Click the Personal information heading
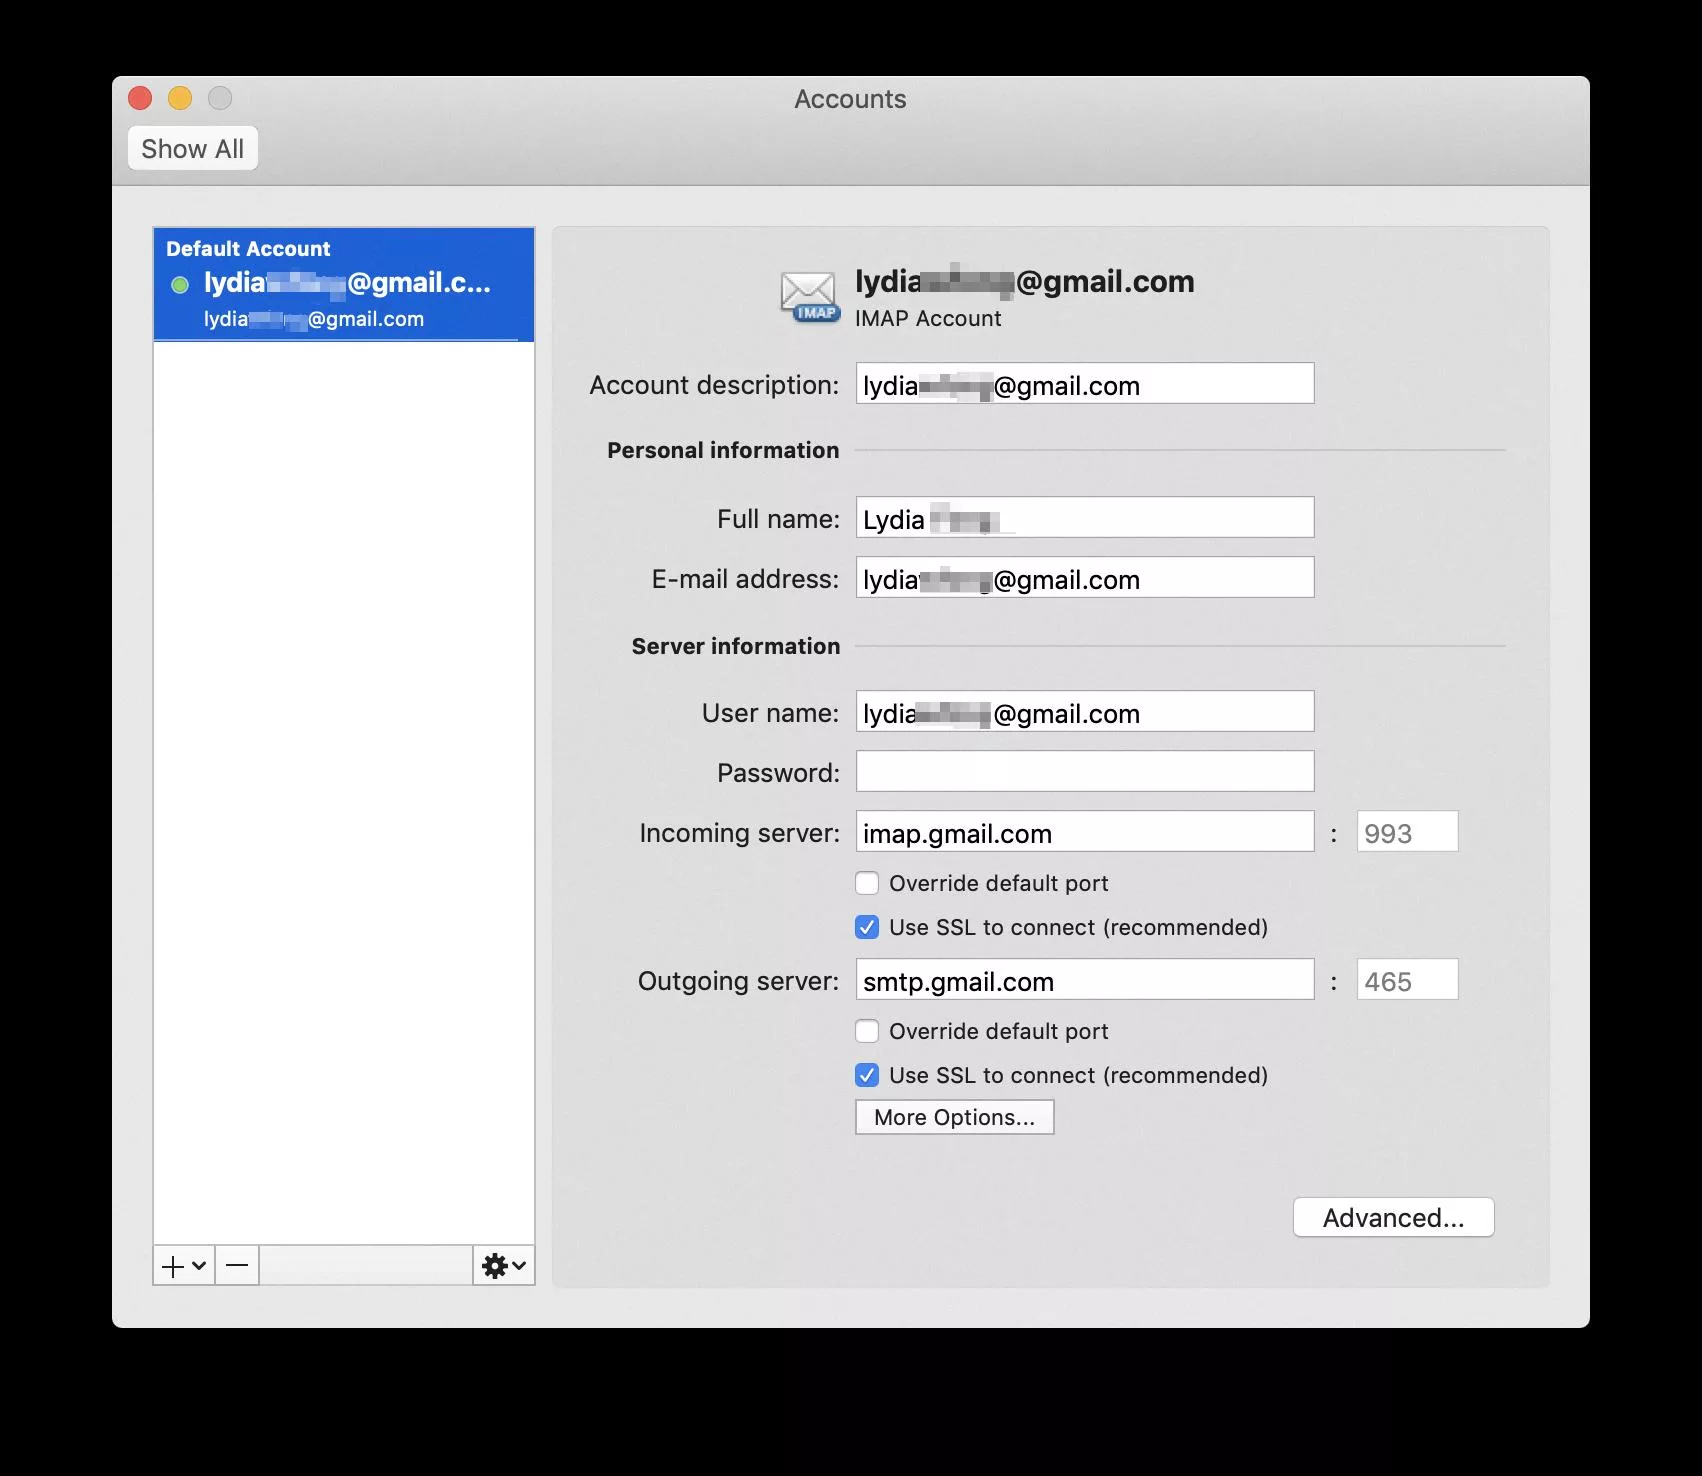The image size is (1702, 1476). [723, 450]
